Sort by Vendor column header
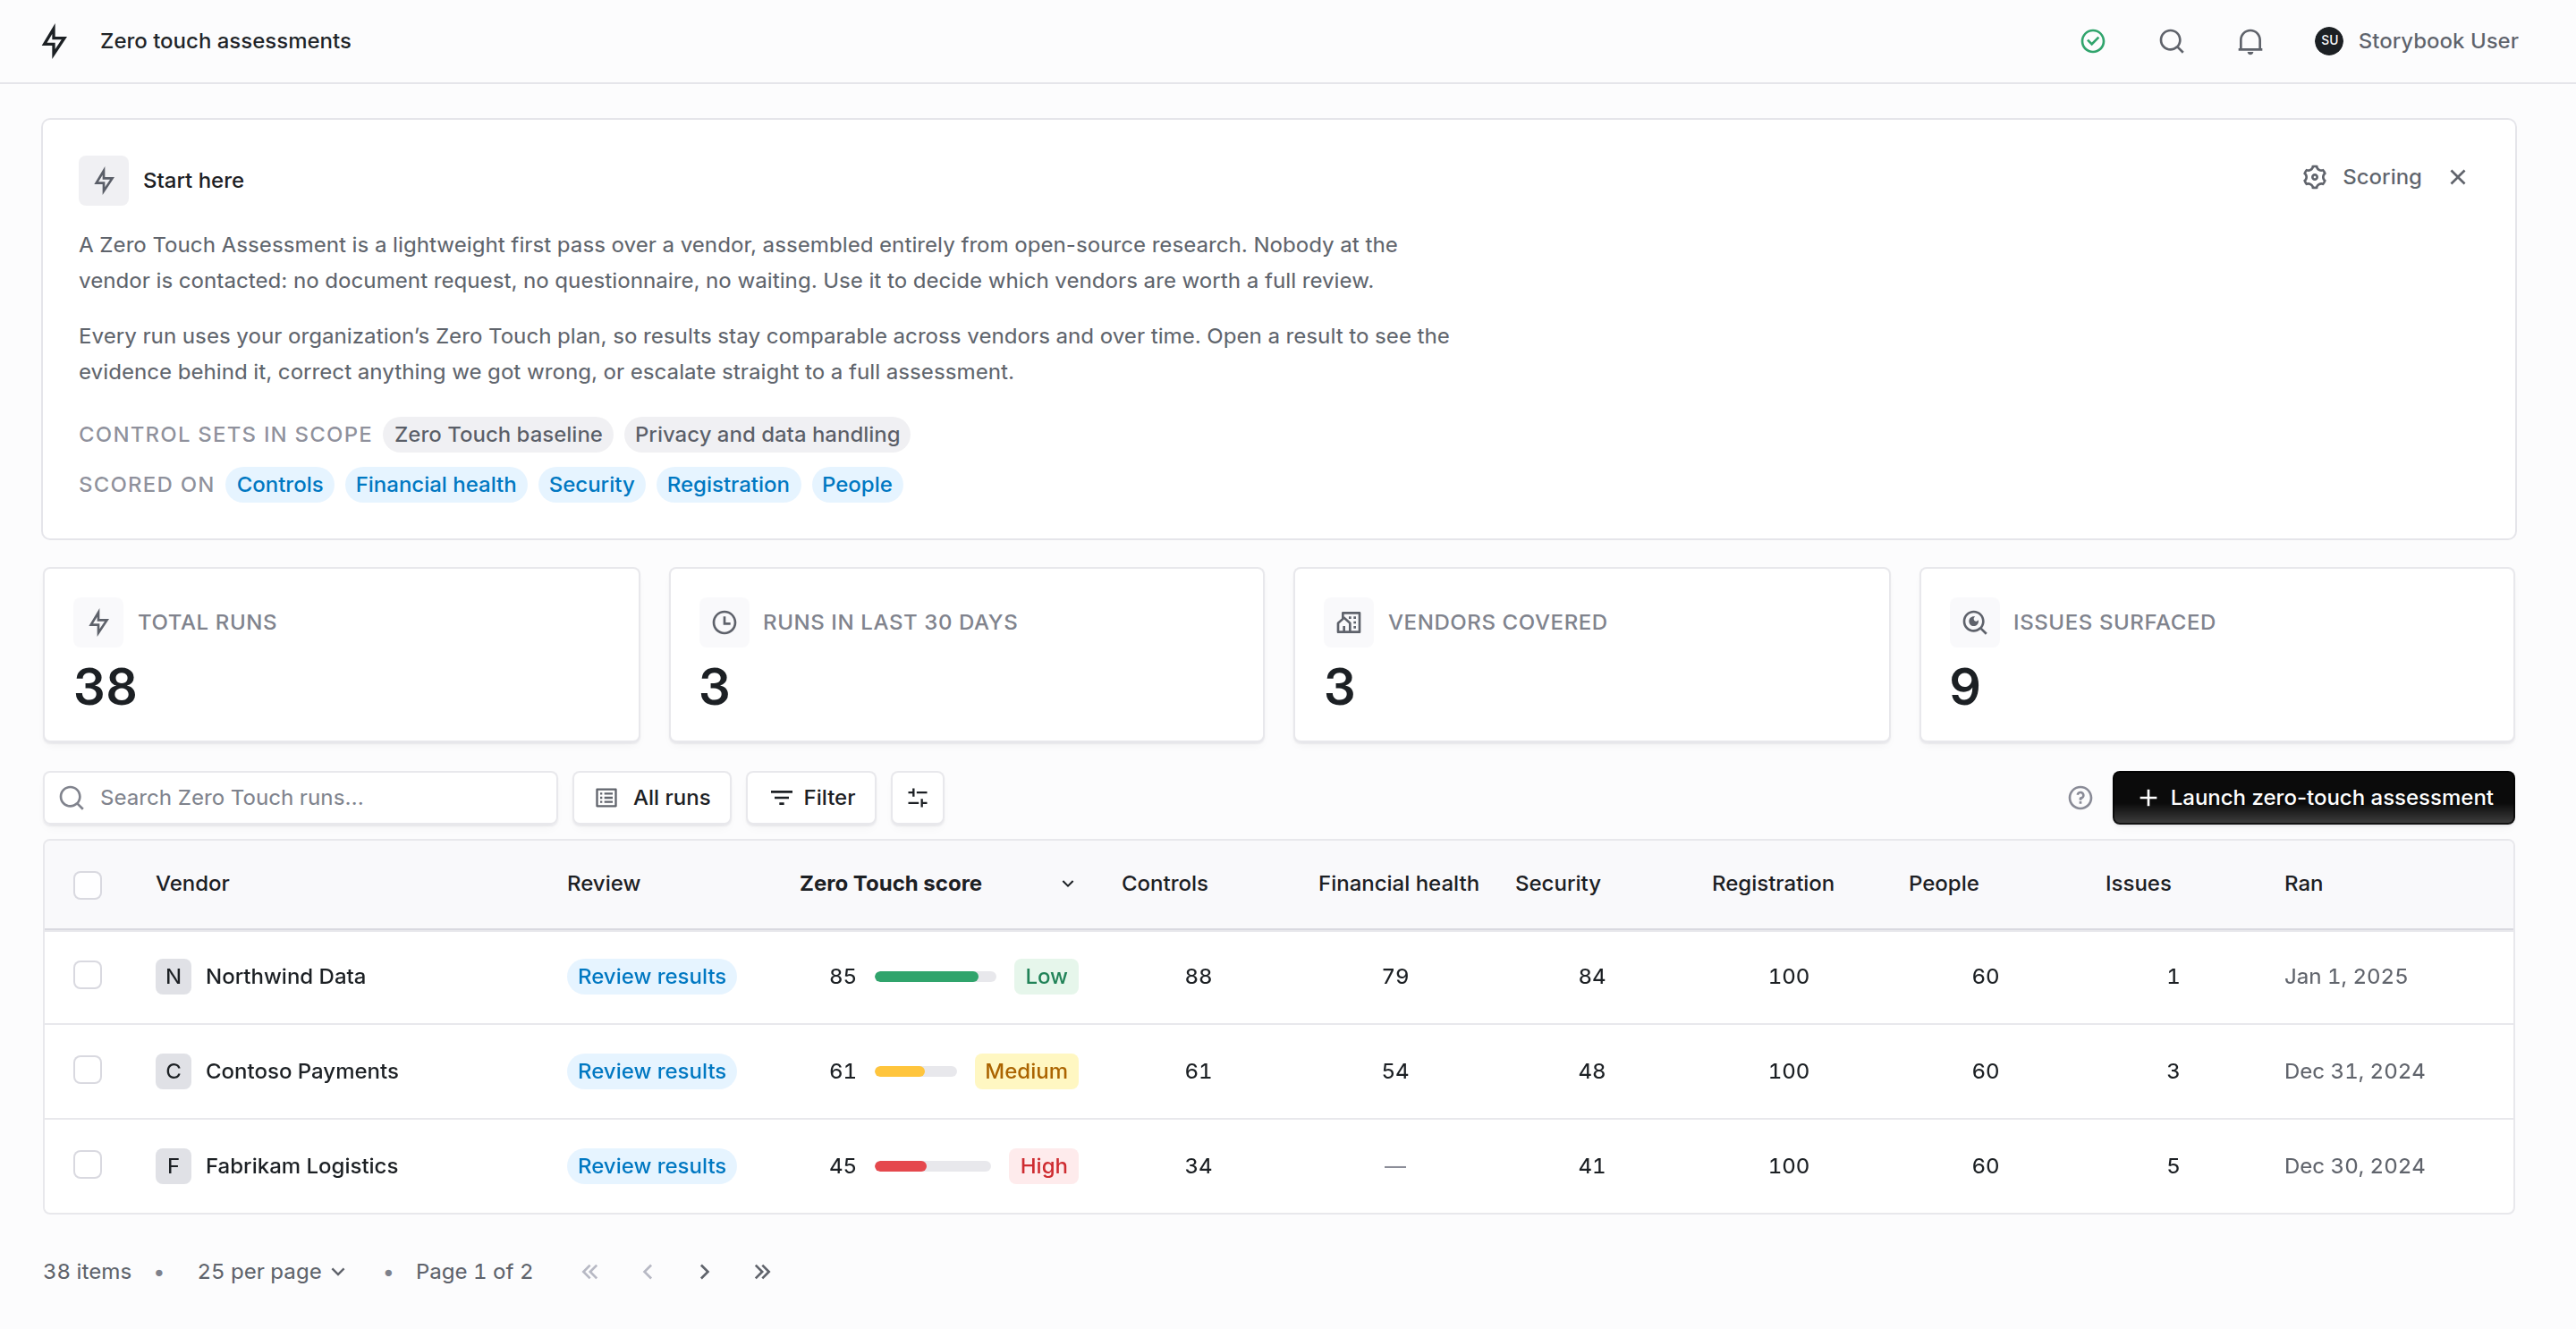The image size is (2576, 1329). pyautogui.click(x=192, y=883)
